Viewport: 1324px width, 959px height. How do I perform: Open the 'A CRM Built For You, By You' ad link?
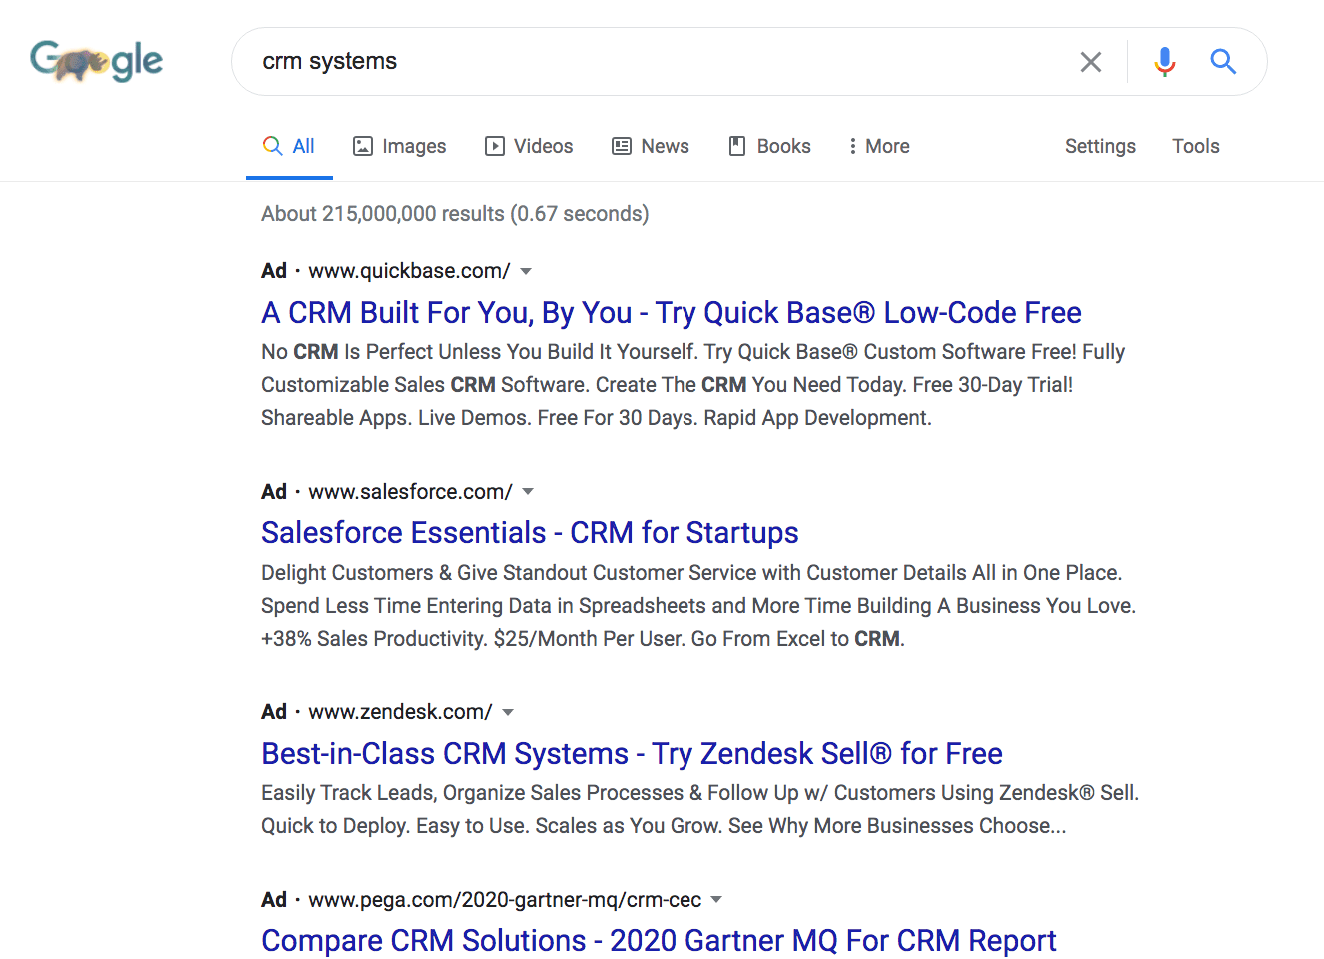671,313
